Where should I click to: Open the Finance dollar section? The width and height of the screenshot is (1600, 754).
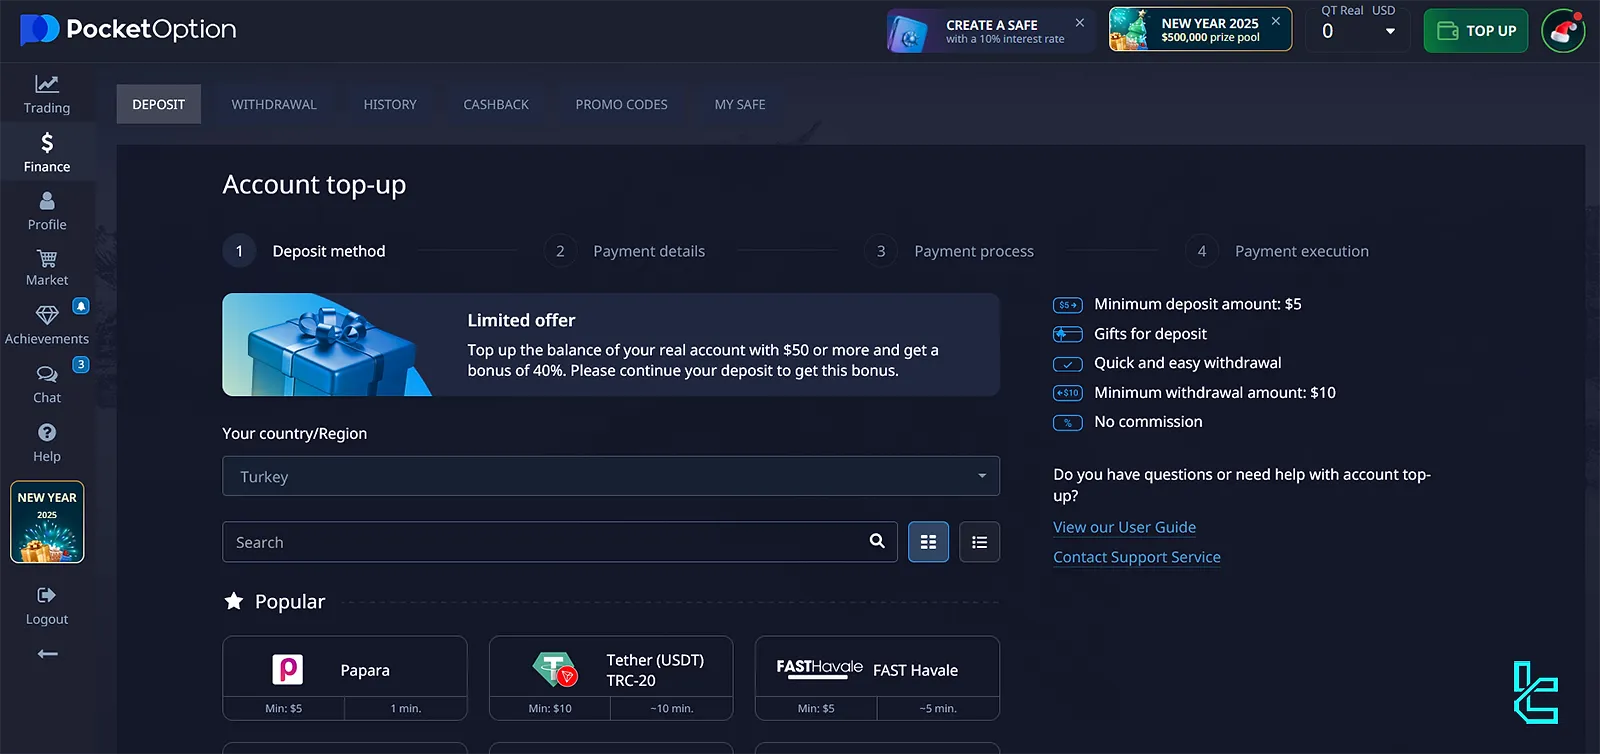(x=47, y=153)
